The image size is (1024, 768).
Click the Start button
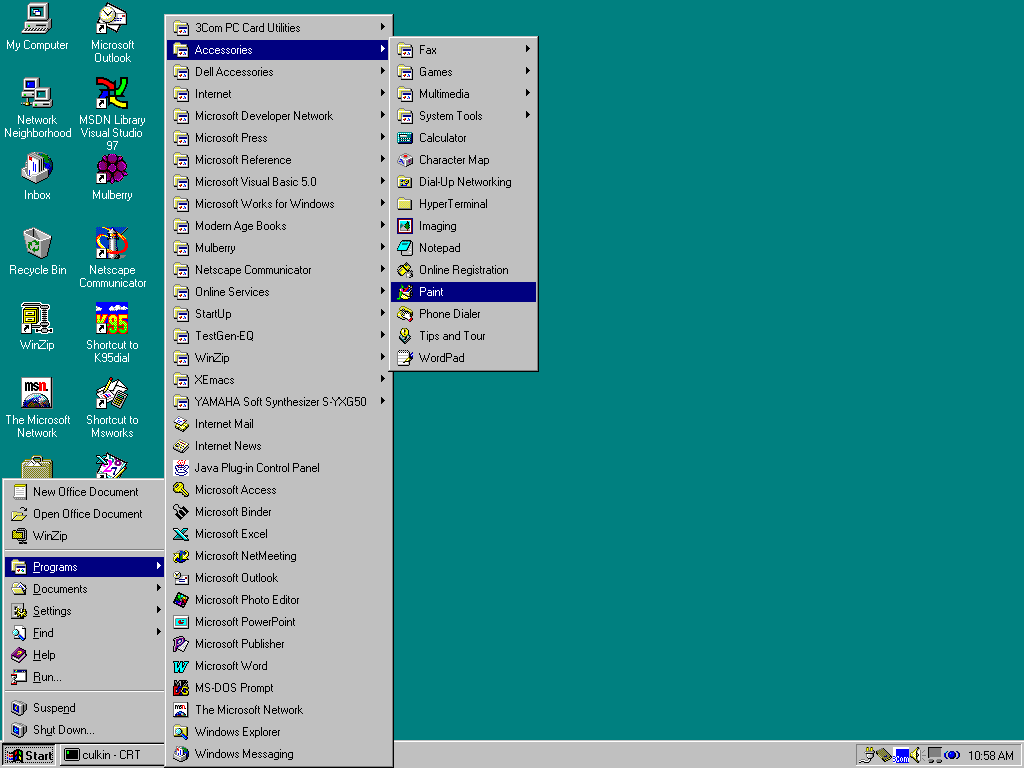[29, 756]
